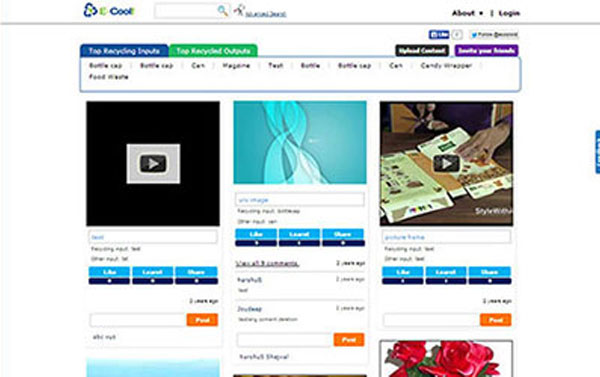The image size is (600, 377).
Task: Click the Facebook Like button
Action: pos(439,35)
